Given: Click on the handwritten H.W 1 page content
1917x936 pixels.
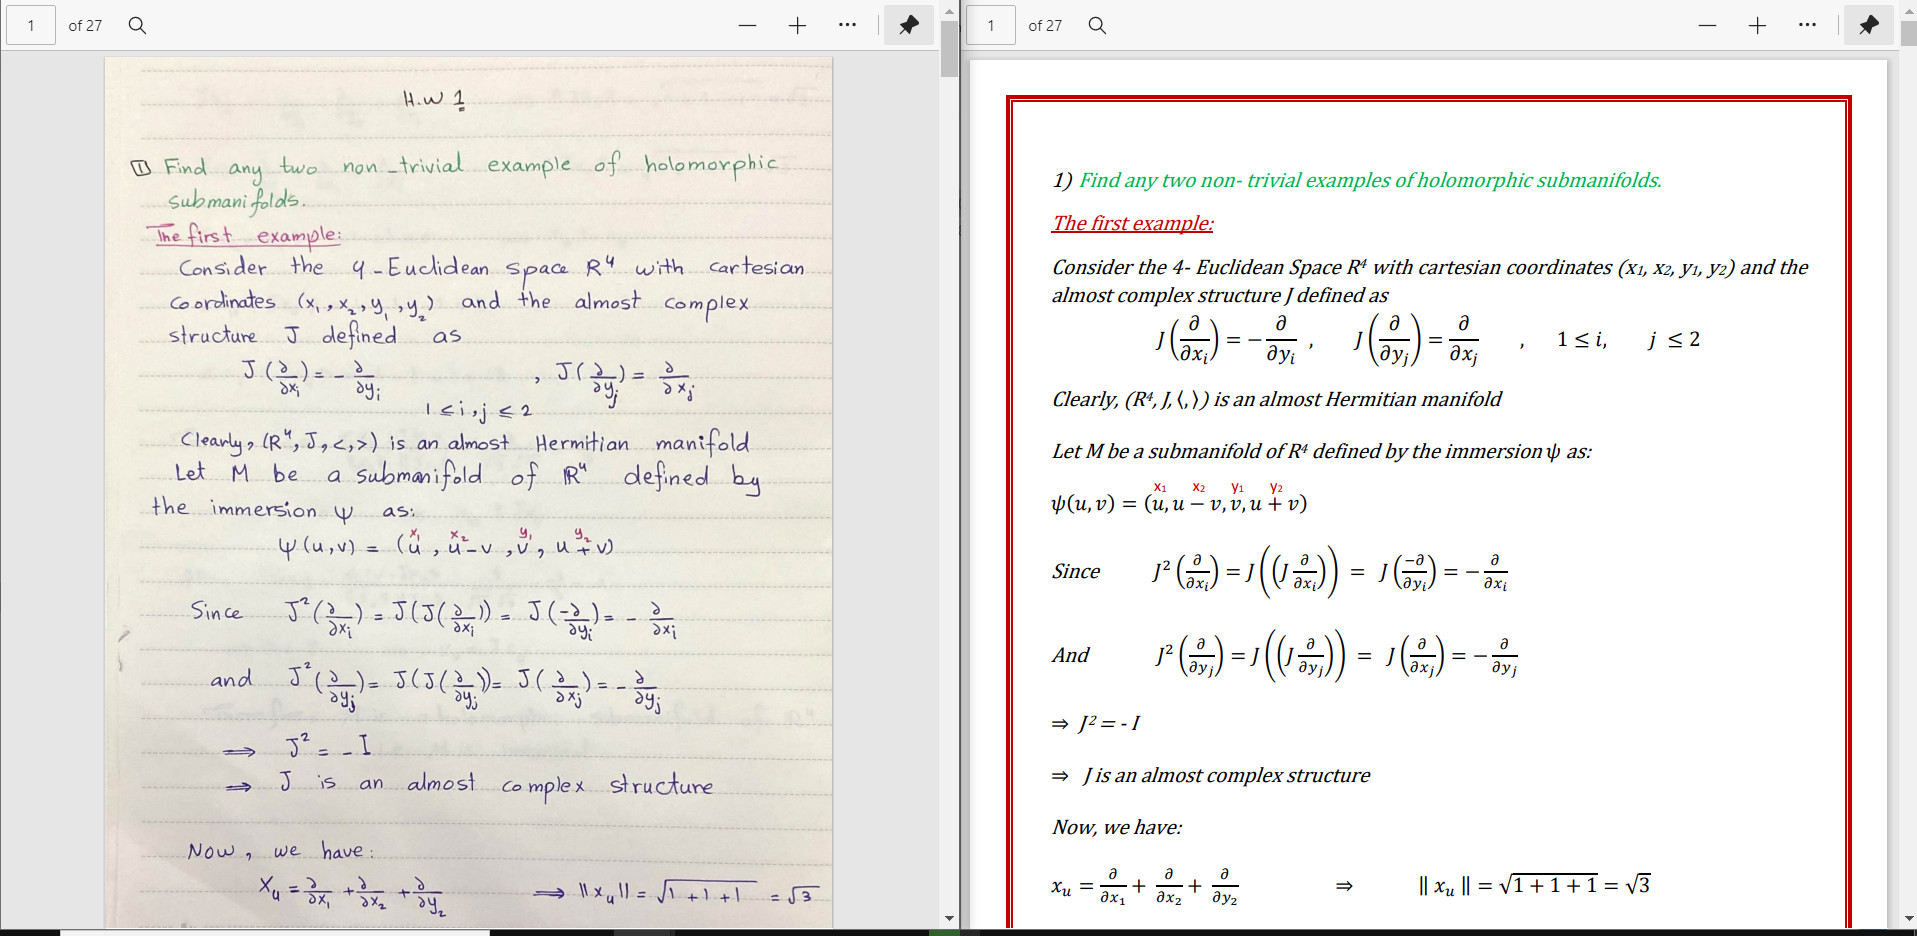Looking at the screenshot, I should coord(470,450).
